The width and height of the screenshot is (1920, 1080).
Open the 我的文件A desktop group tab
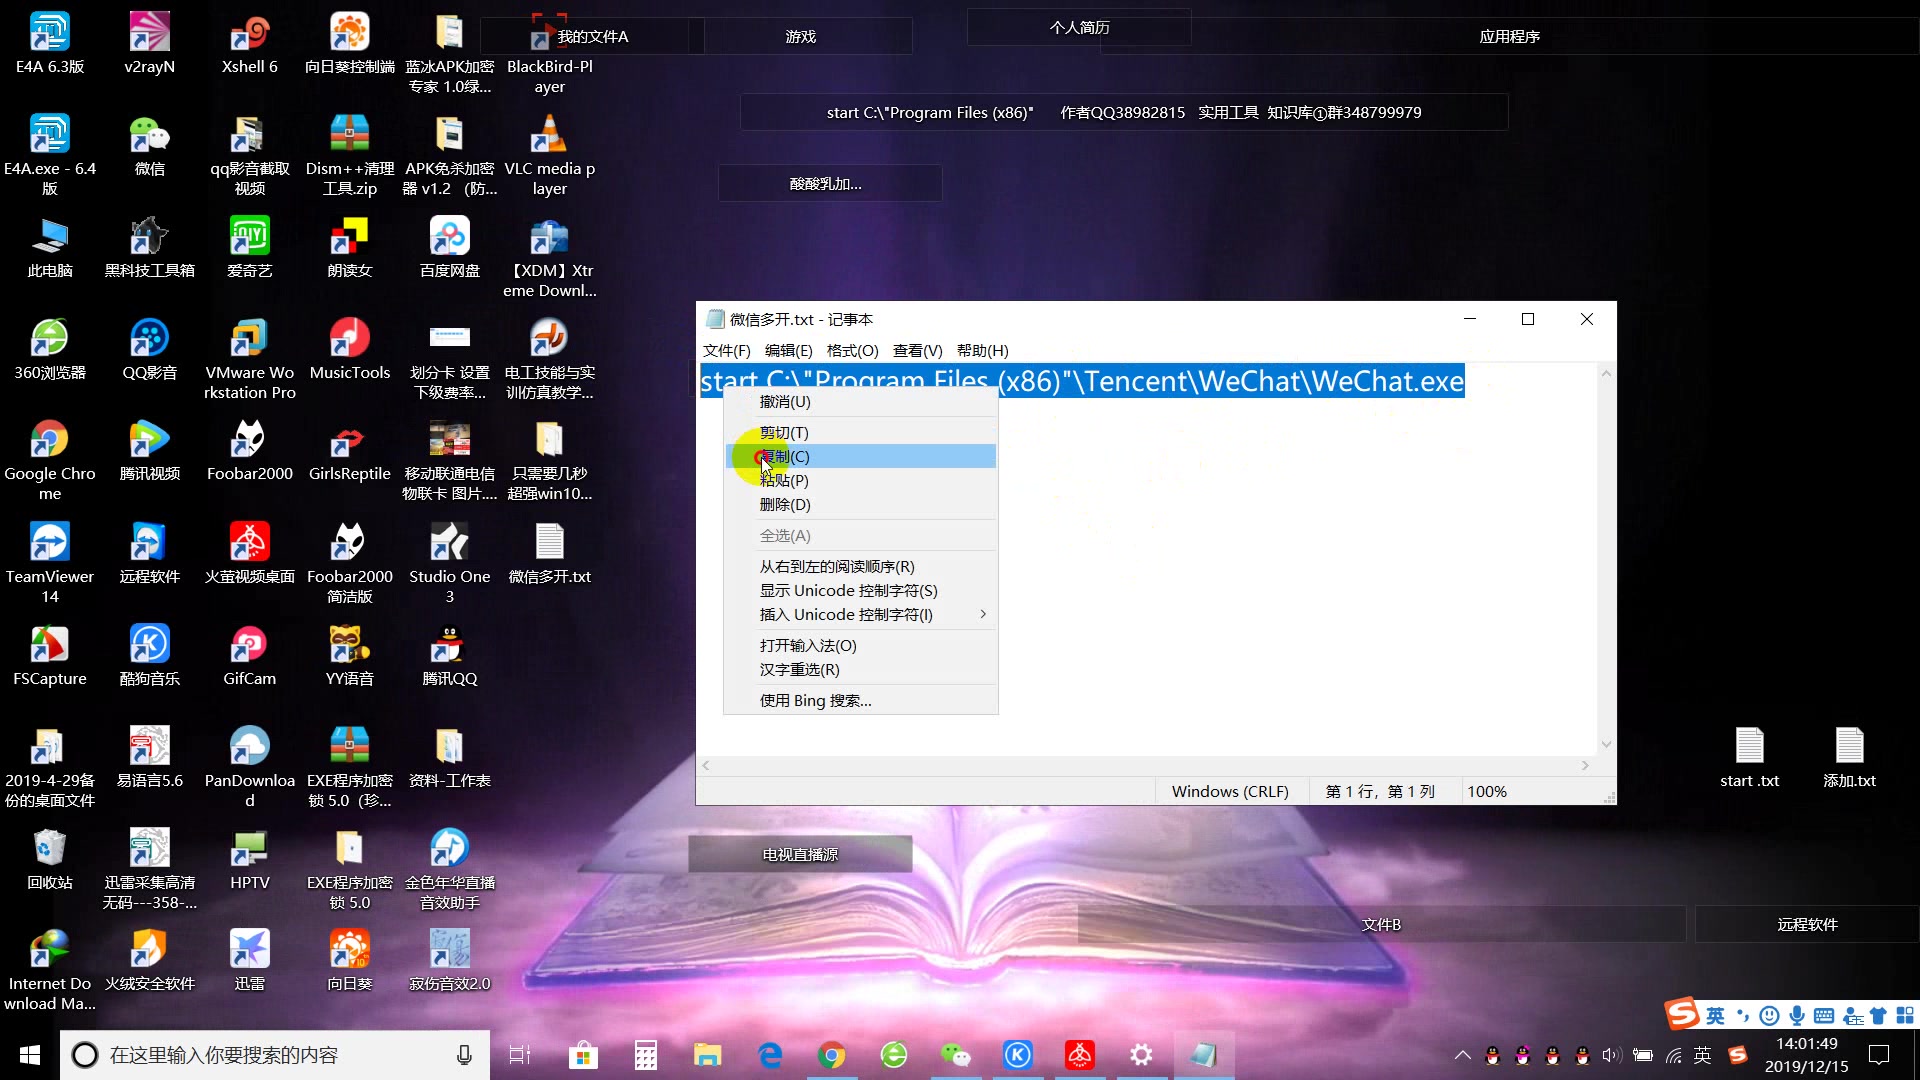point(592,36)
